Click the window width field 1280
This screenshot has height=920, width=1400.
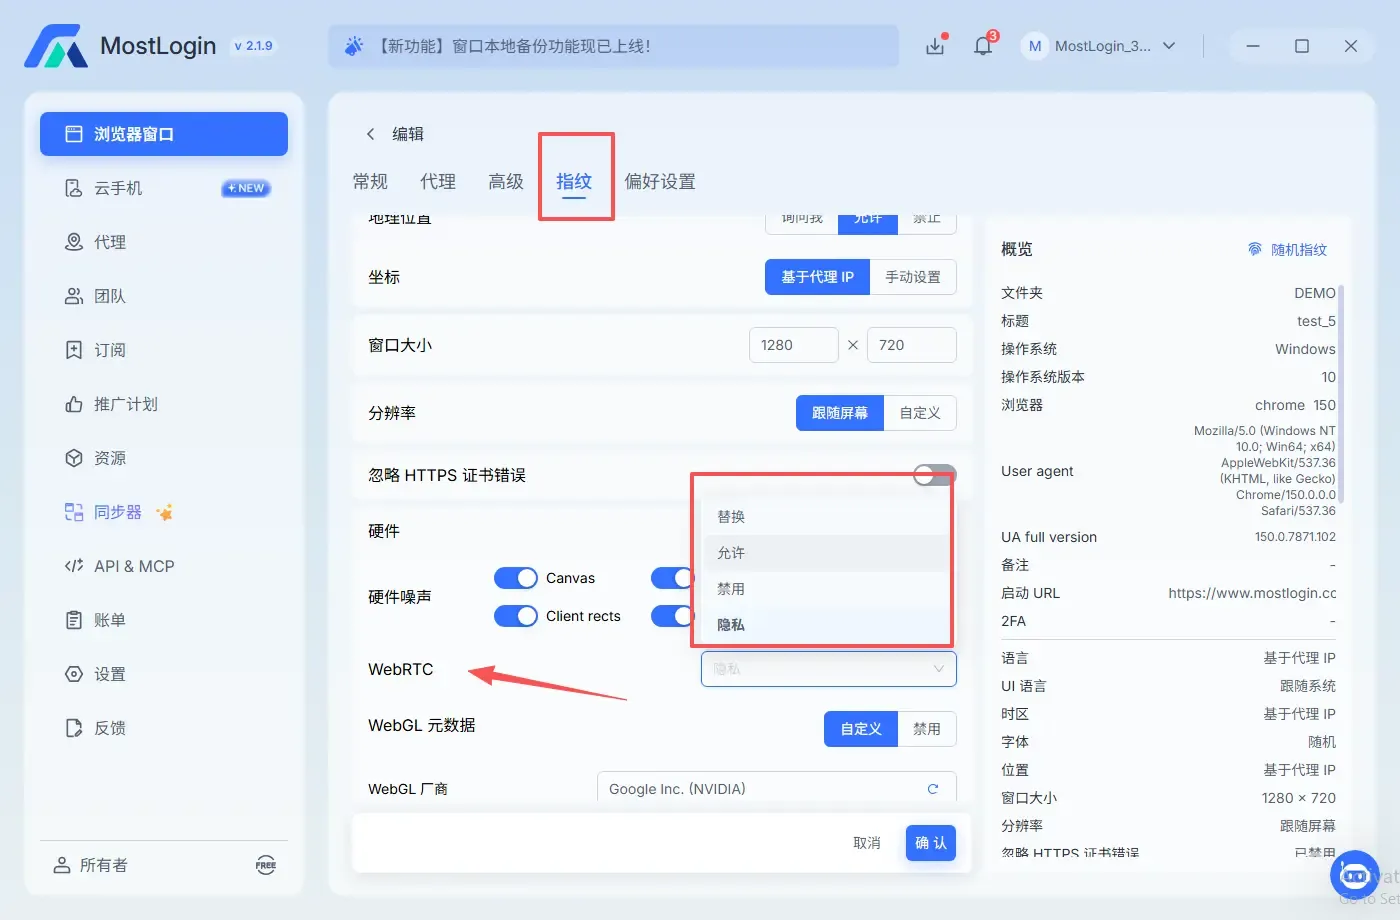pyautogui.click(x=794, y=345)
